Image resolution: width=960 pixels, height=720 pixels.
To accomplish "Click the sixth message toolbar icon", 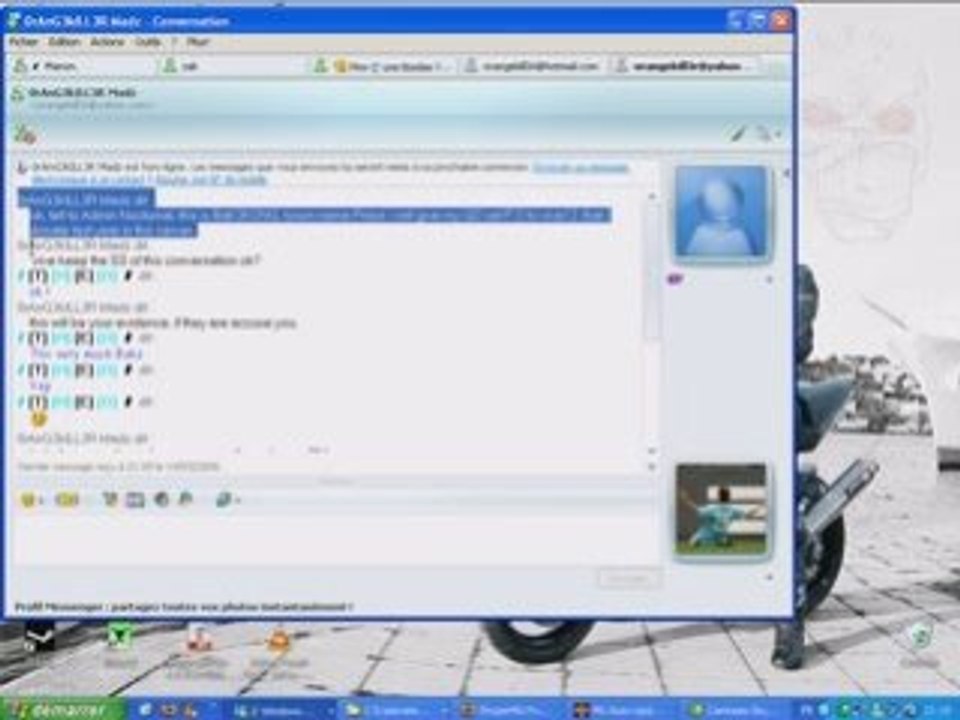I will click(x=186, y=500).
